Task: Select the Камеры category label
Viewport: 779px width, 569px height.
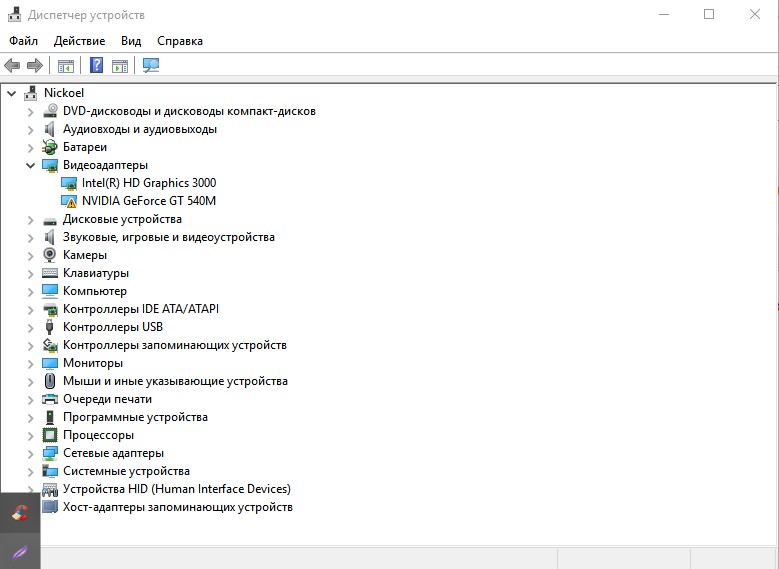Action: pos(85,255)
